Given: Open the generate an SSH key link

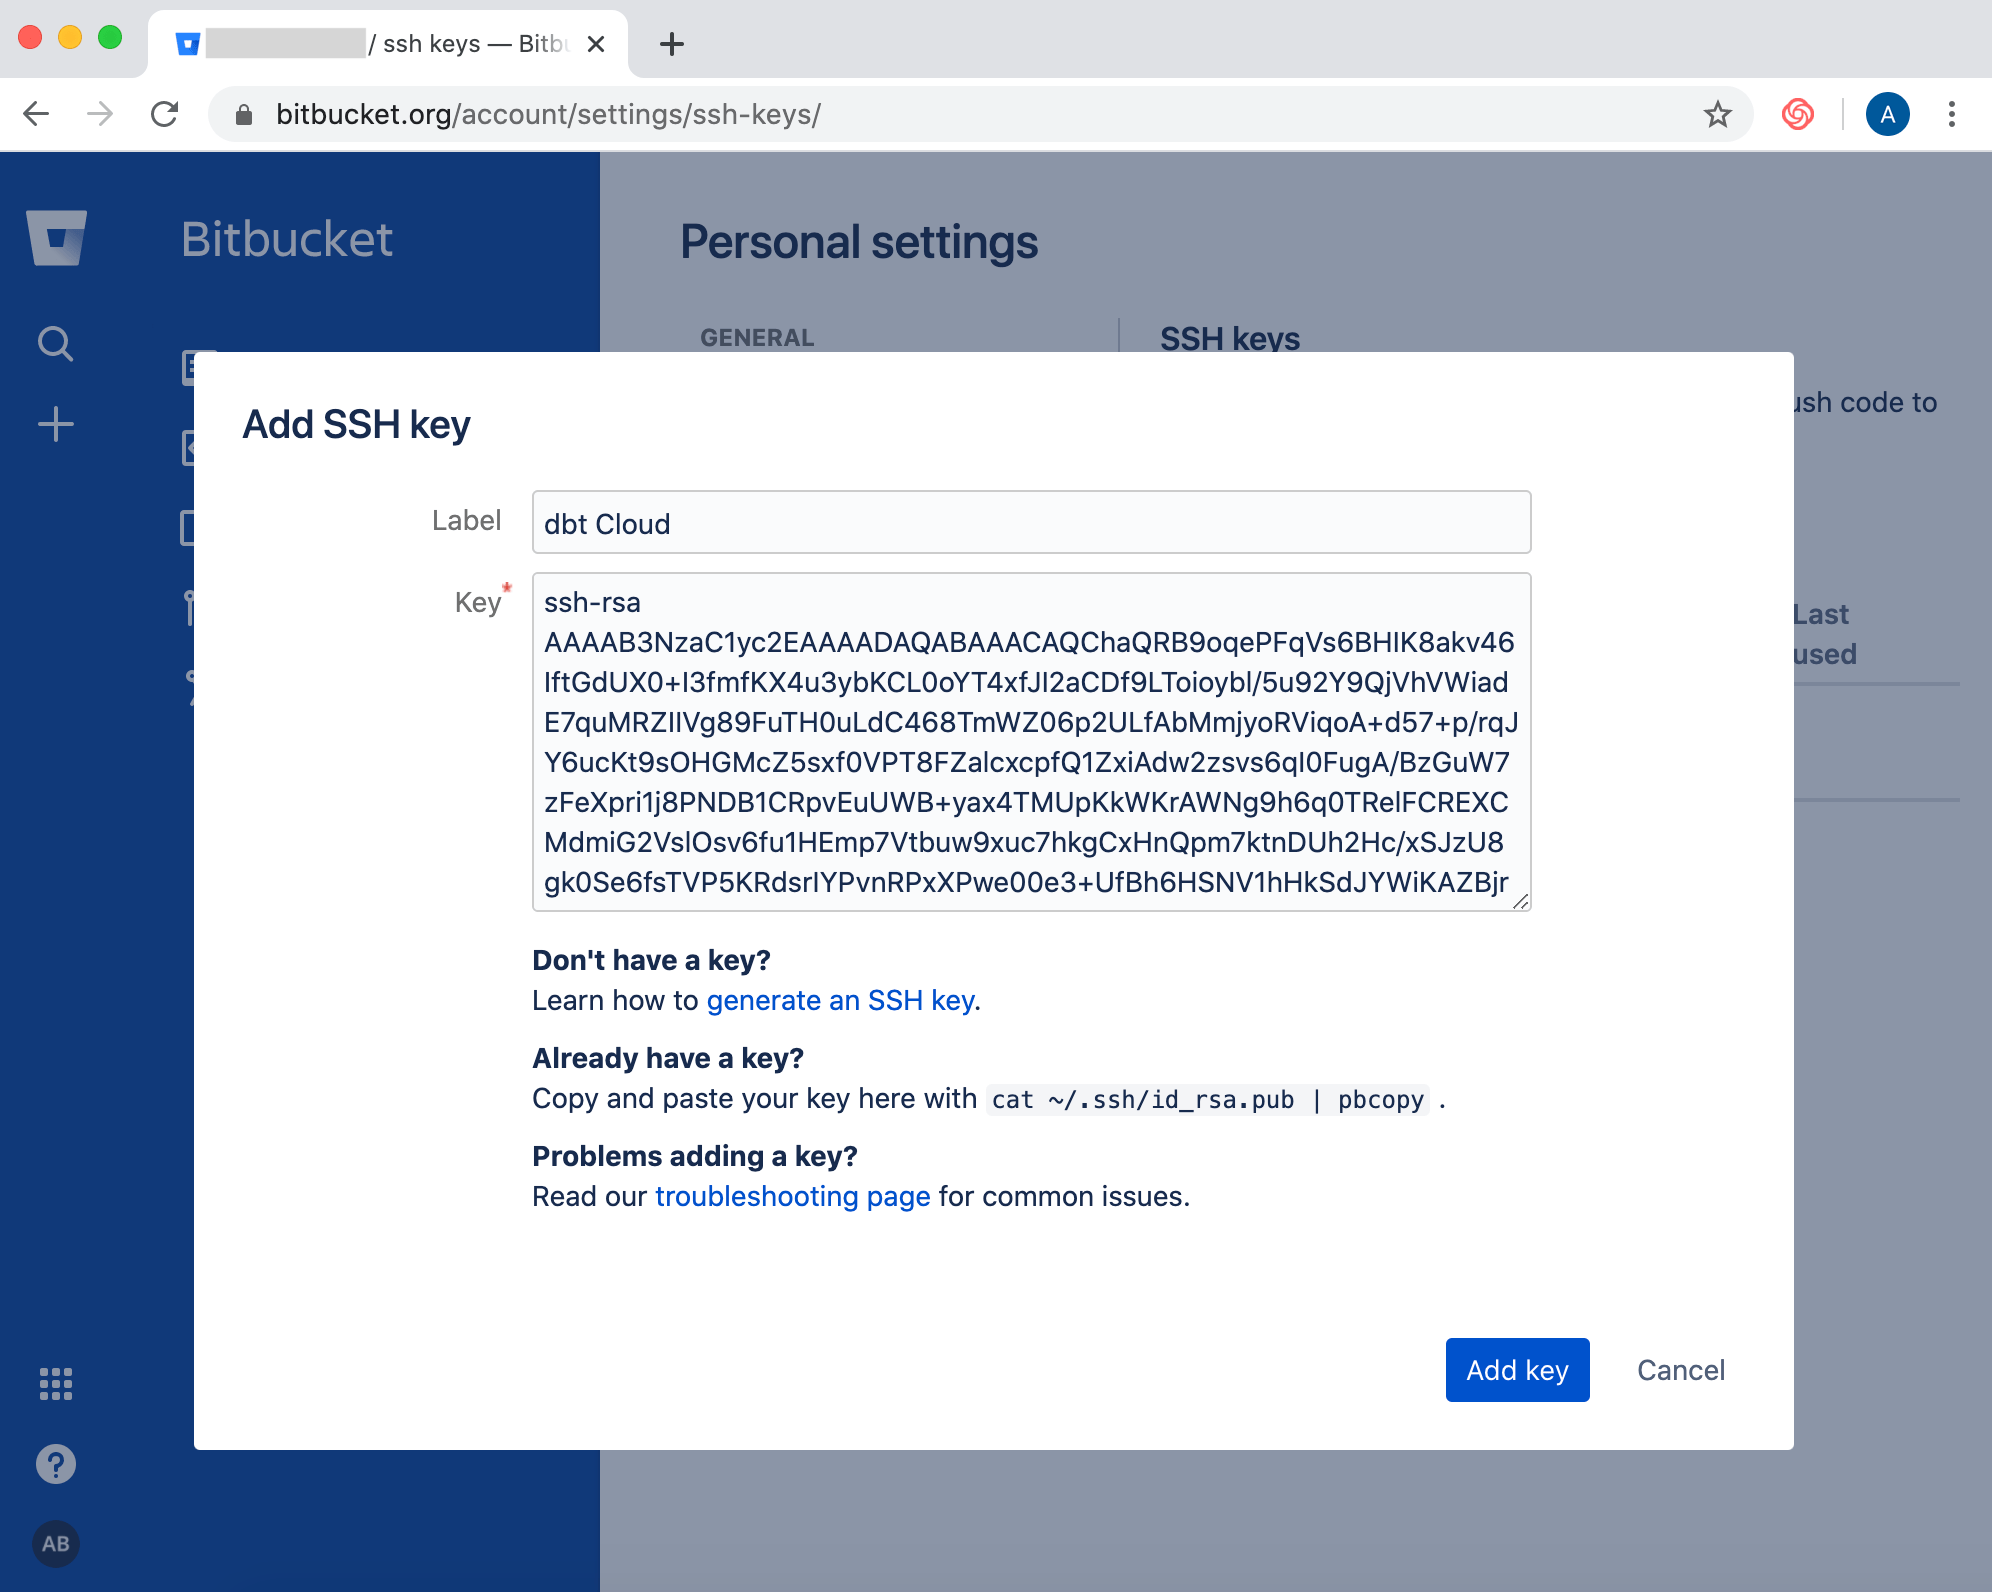Looking at the screenshot, I should [x=841, y=1001].
